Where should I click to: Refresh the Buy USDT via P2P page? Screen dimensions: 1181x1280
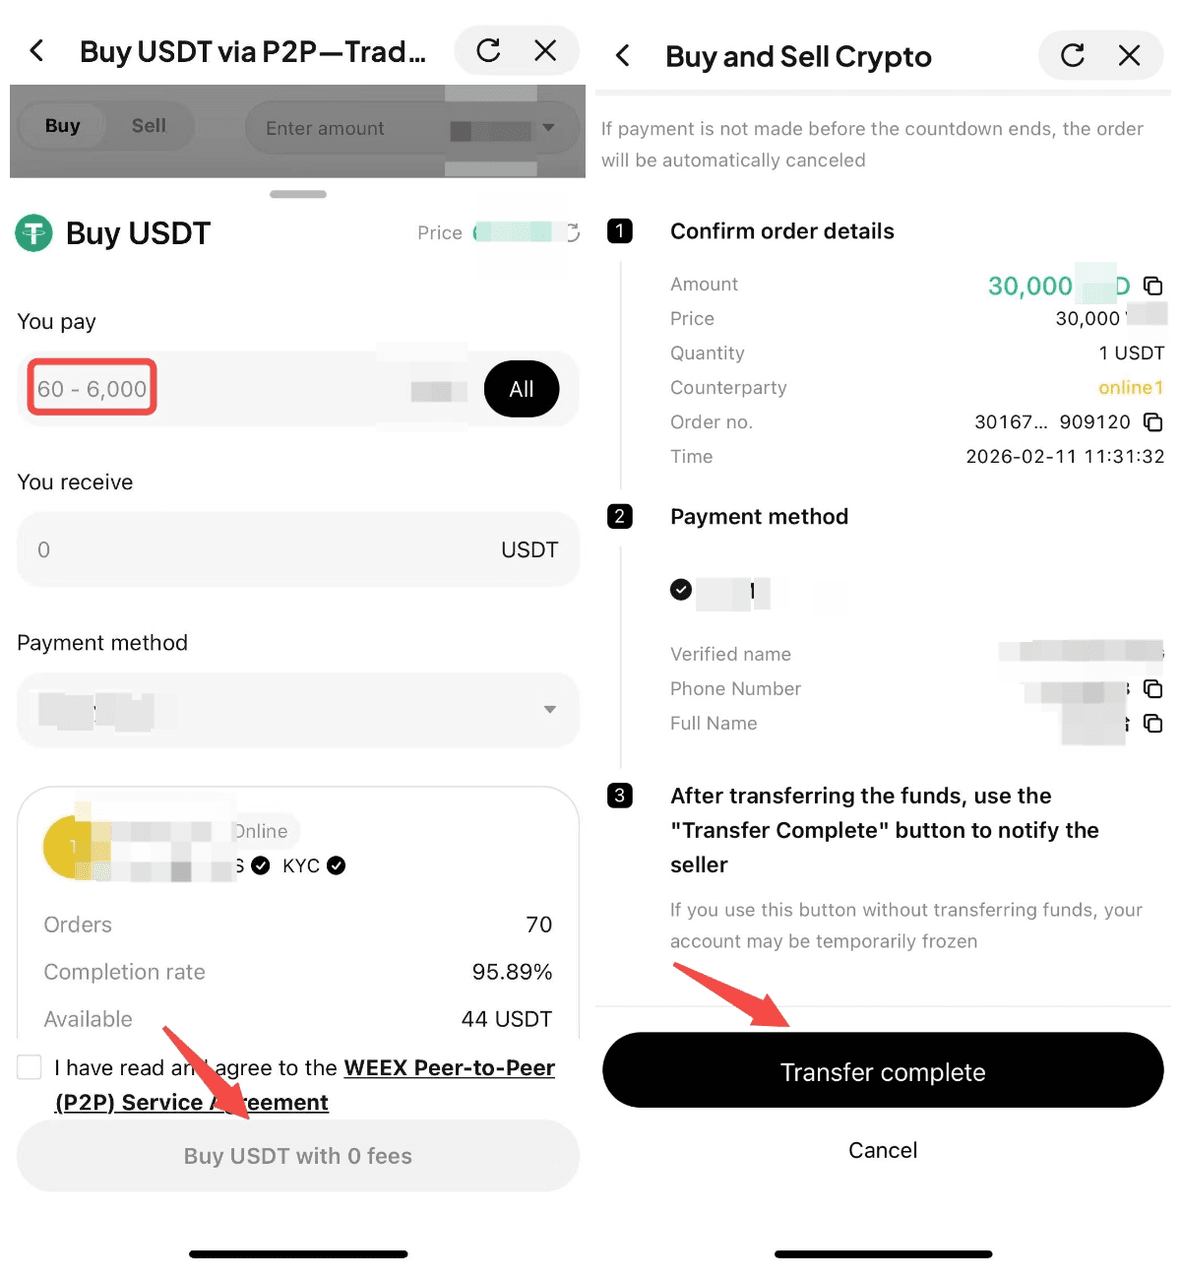coord(488,51)
